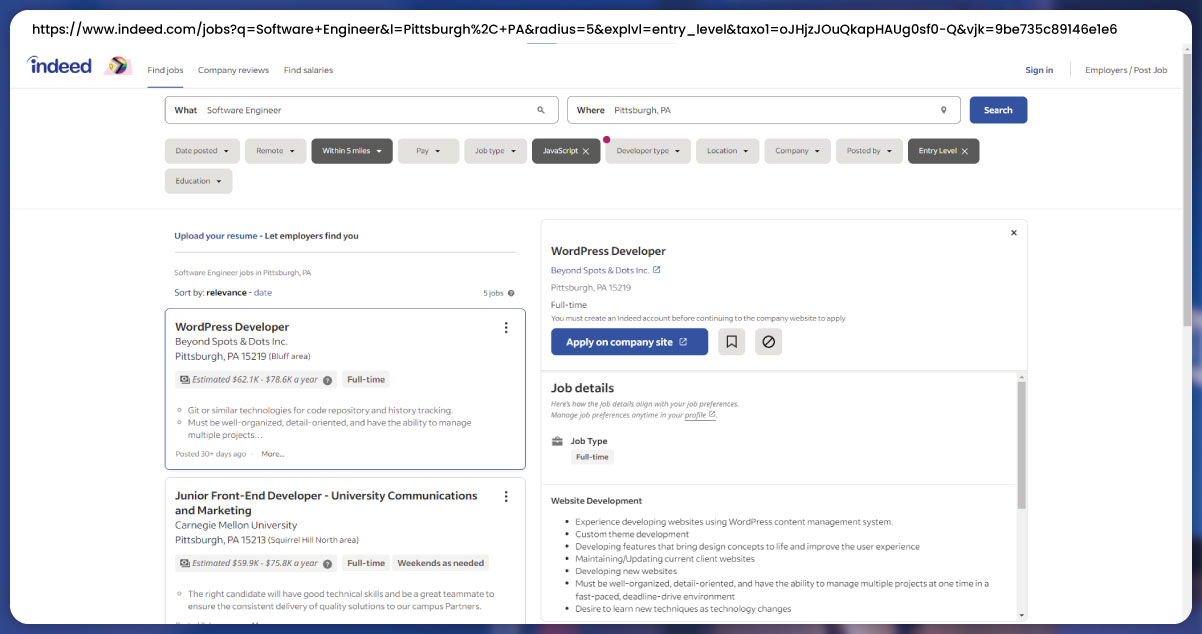The width and height of the screenshot is (1202, 634).
Task: Sort results by date
Action: click(x=263, y=293)
